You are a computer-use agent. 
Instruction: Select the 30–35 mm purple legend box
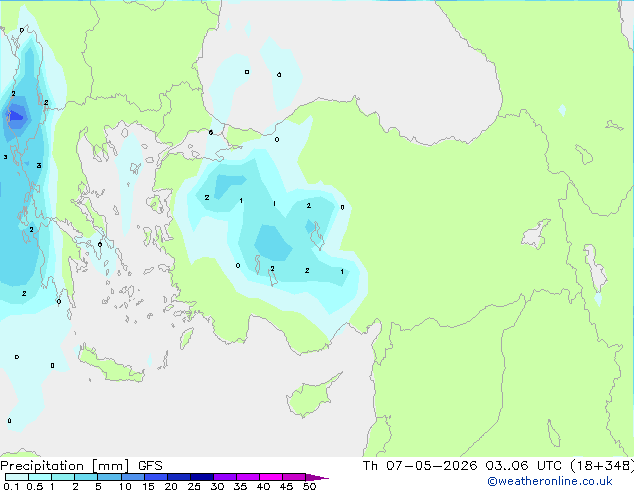pyautogui.click(x=225, y=477)
